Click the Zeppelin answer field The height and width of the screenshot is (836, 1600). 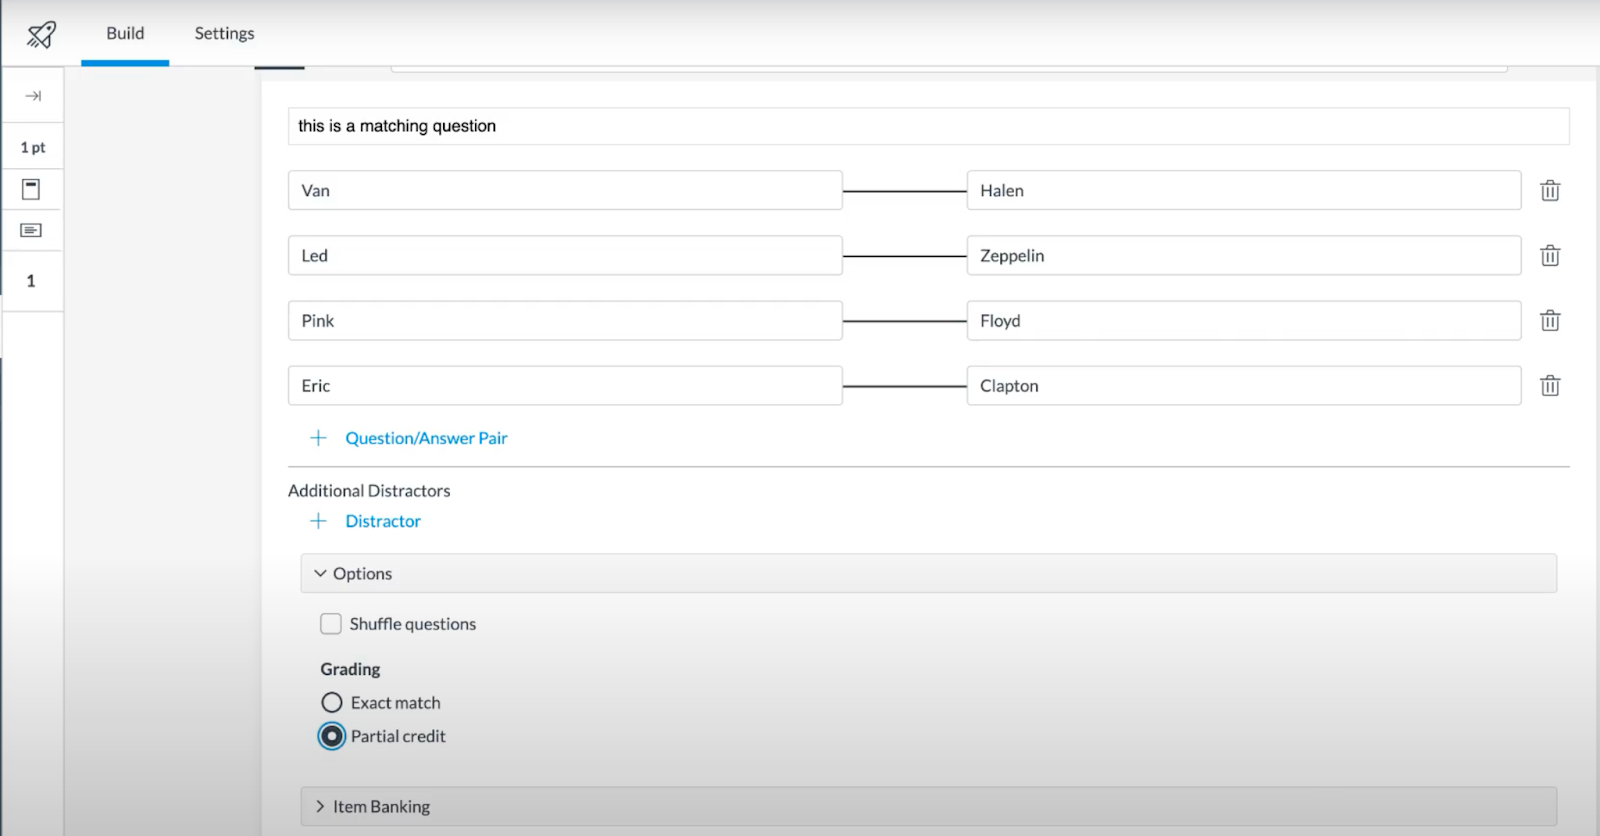[x=1243, y=255]
